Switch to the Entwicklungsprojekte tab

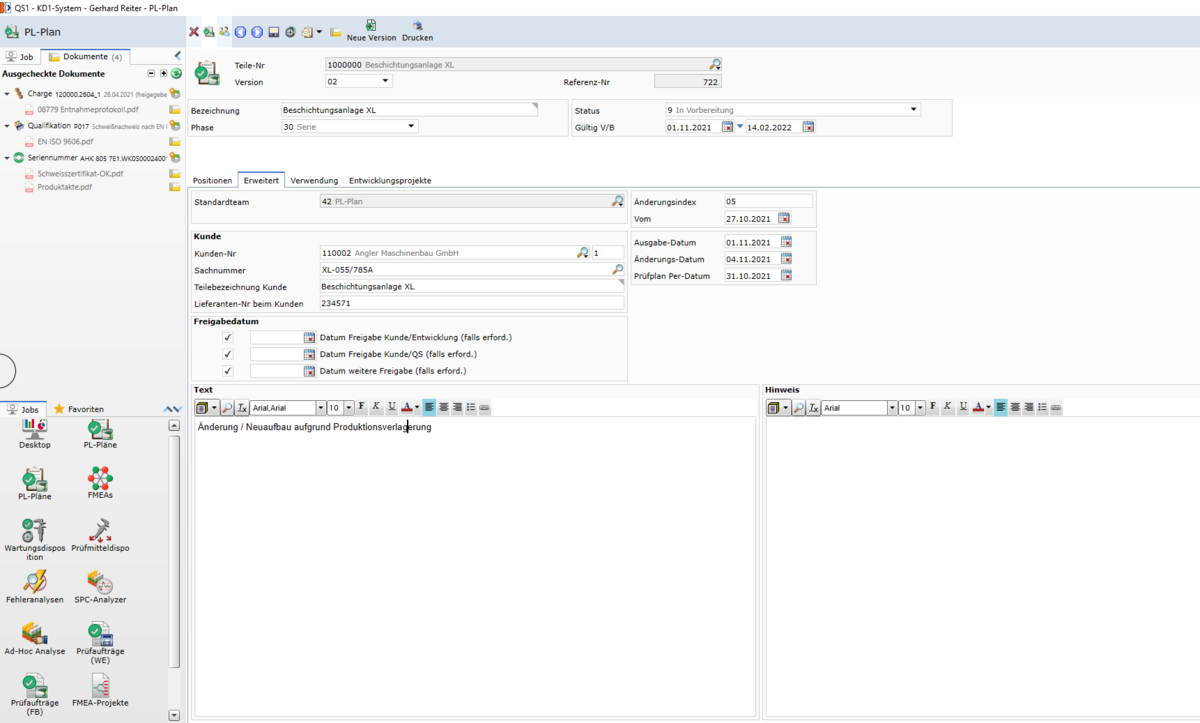[390, 180]
